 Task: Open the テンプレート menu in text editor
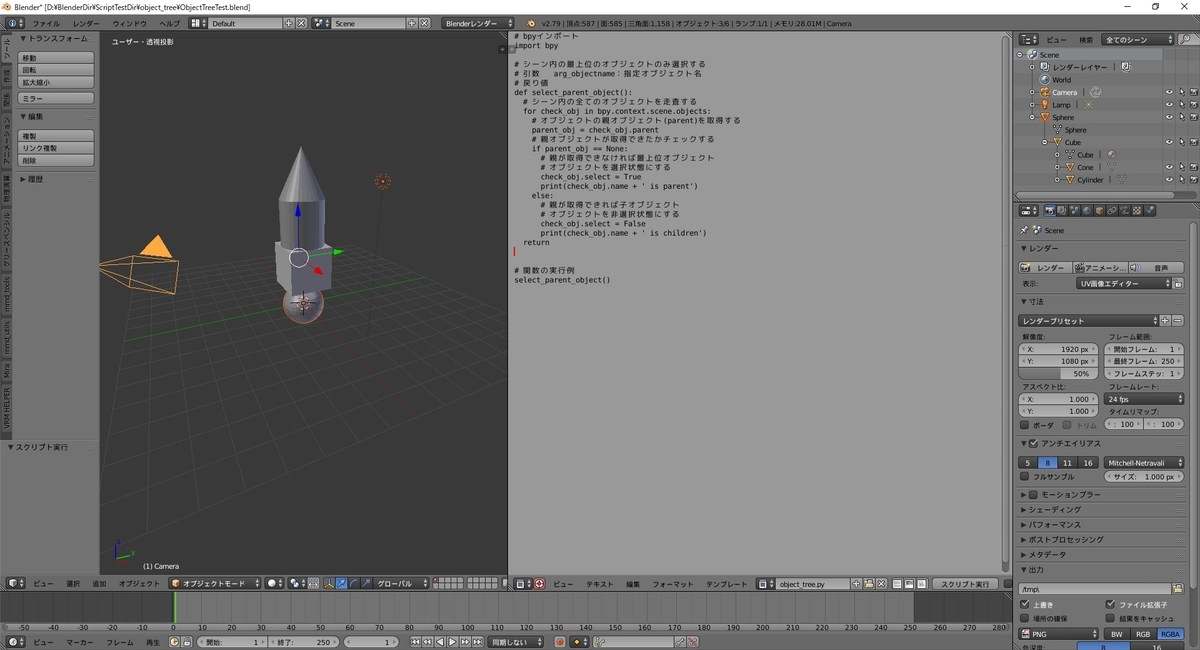[726, 584]
